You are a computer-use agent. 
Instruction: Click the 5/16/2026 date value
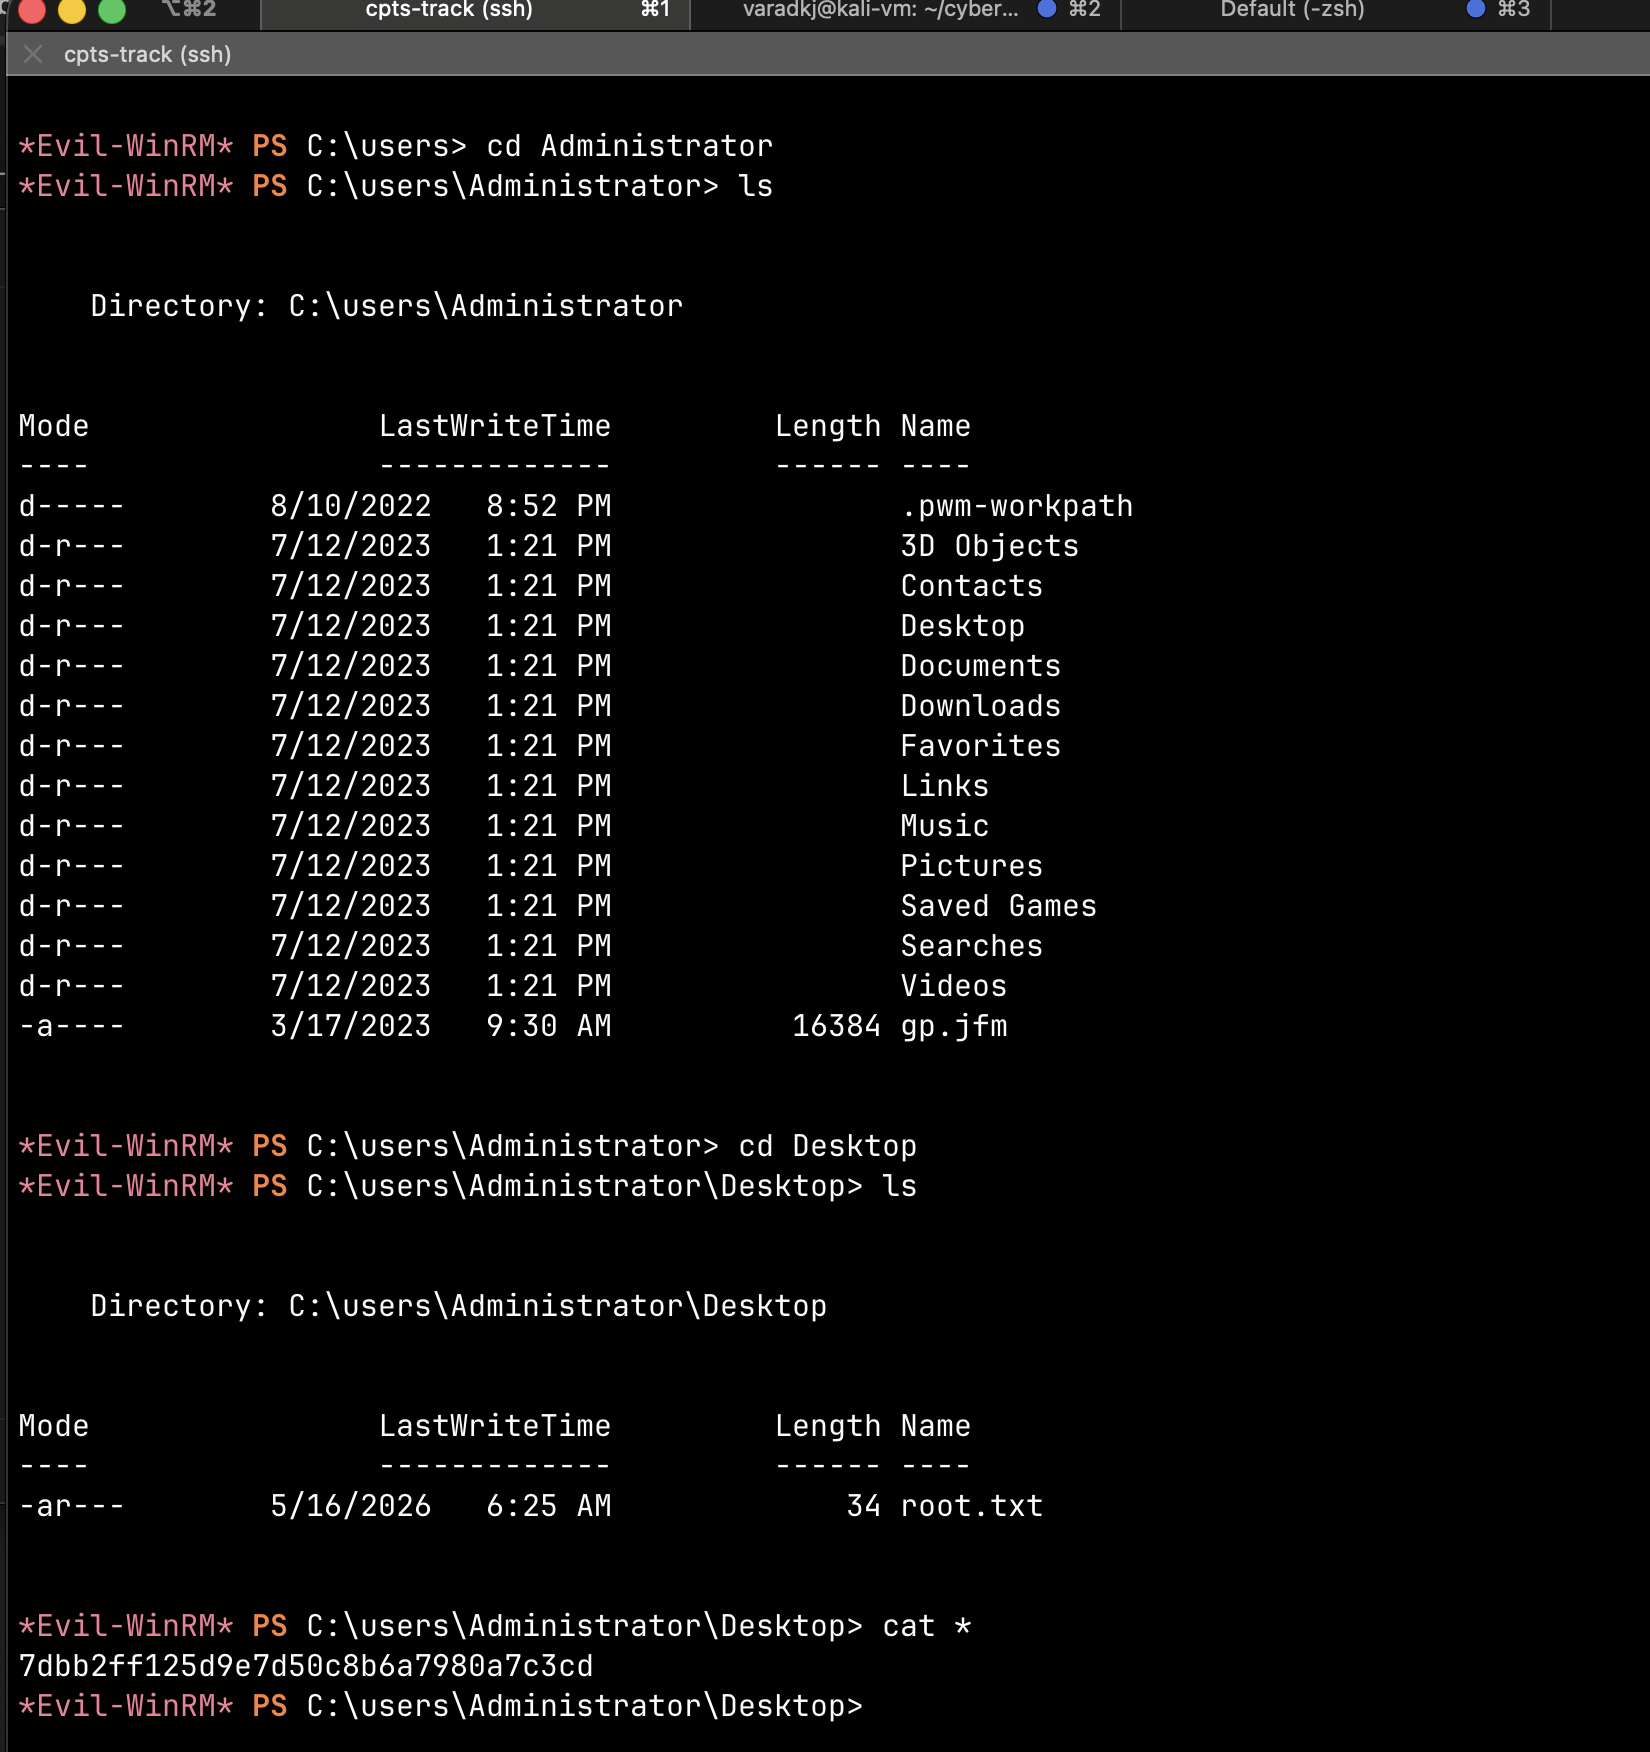tap(351, 1506)
